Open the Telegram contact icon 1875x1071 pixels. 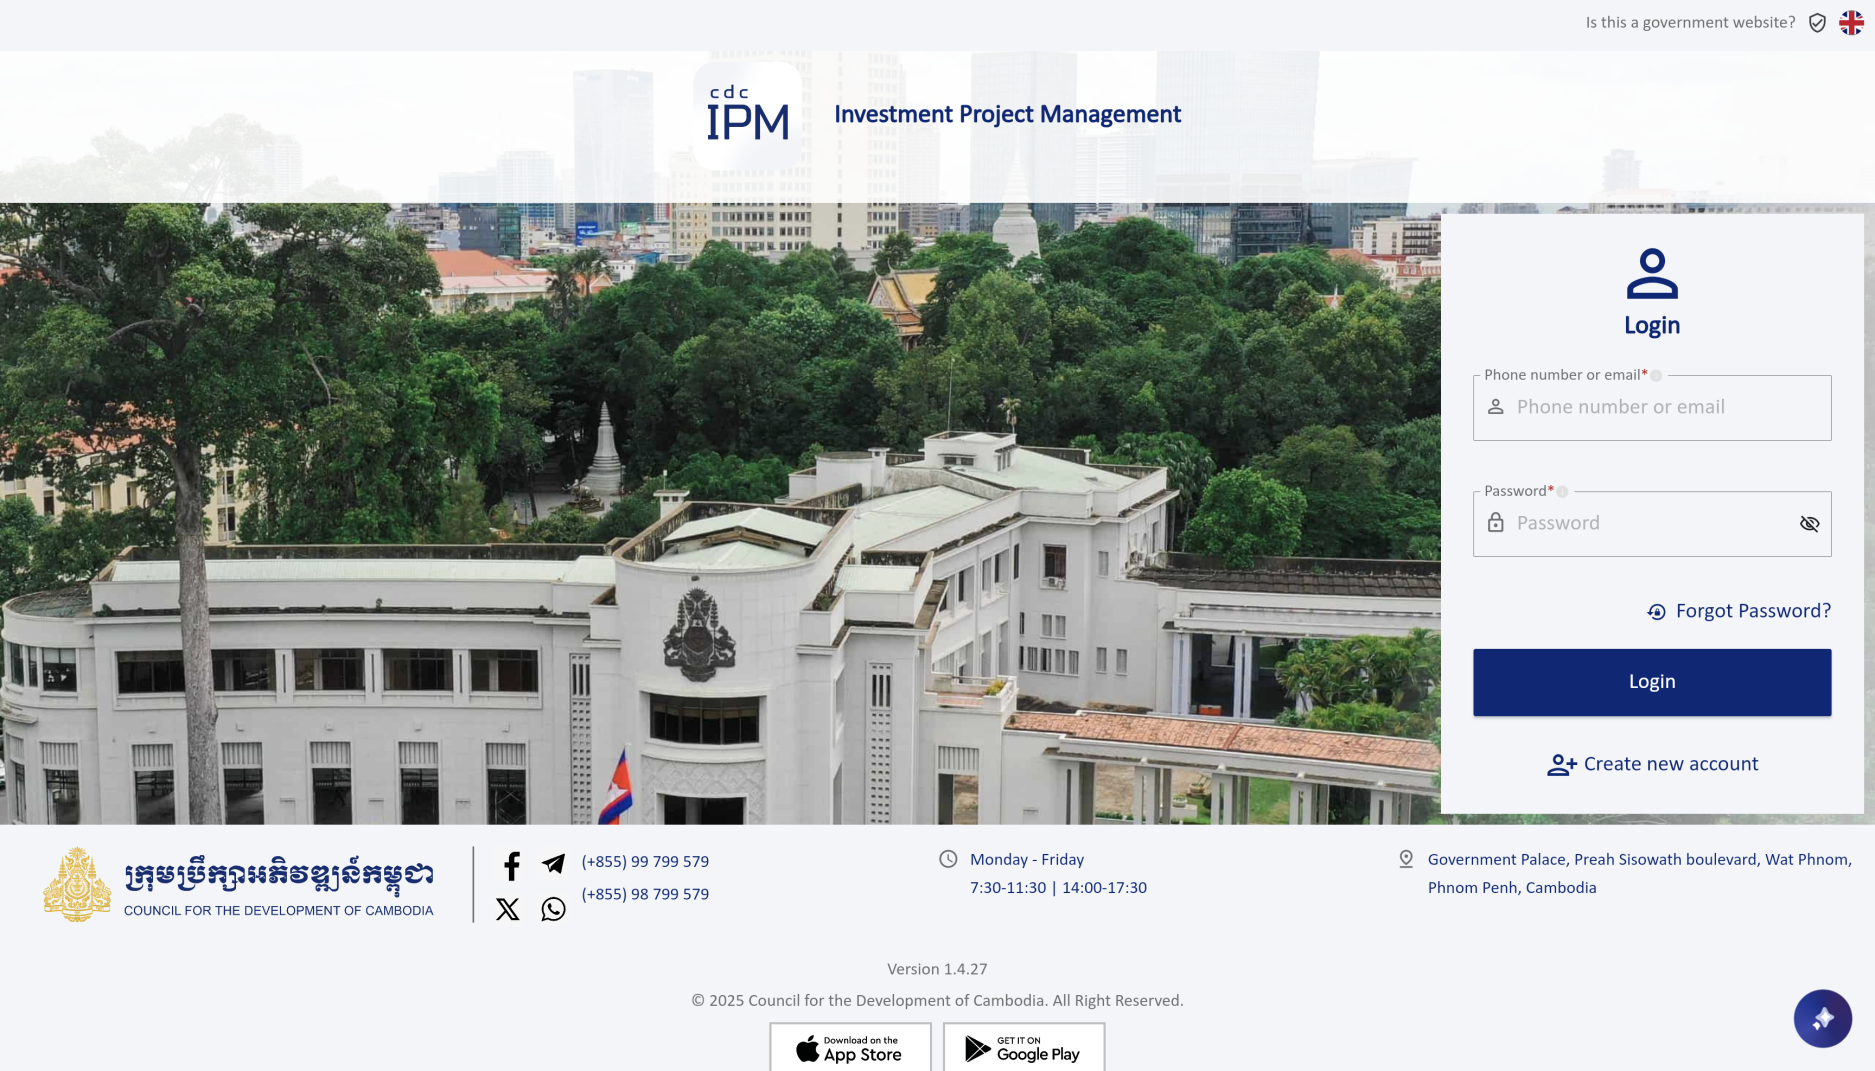[553, 864]
